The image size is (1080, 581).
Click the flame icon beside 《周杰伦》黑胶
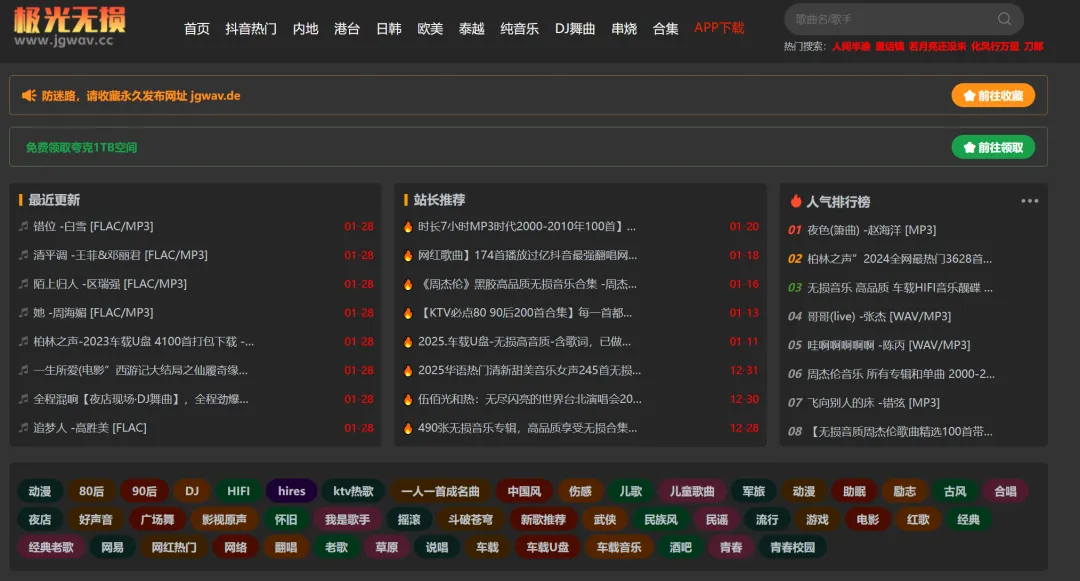click(408, 284)
